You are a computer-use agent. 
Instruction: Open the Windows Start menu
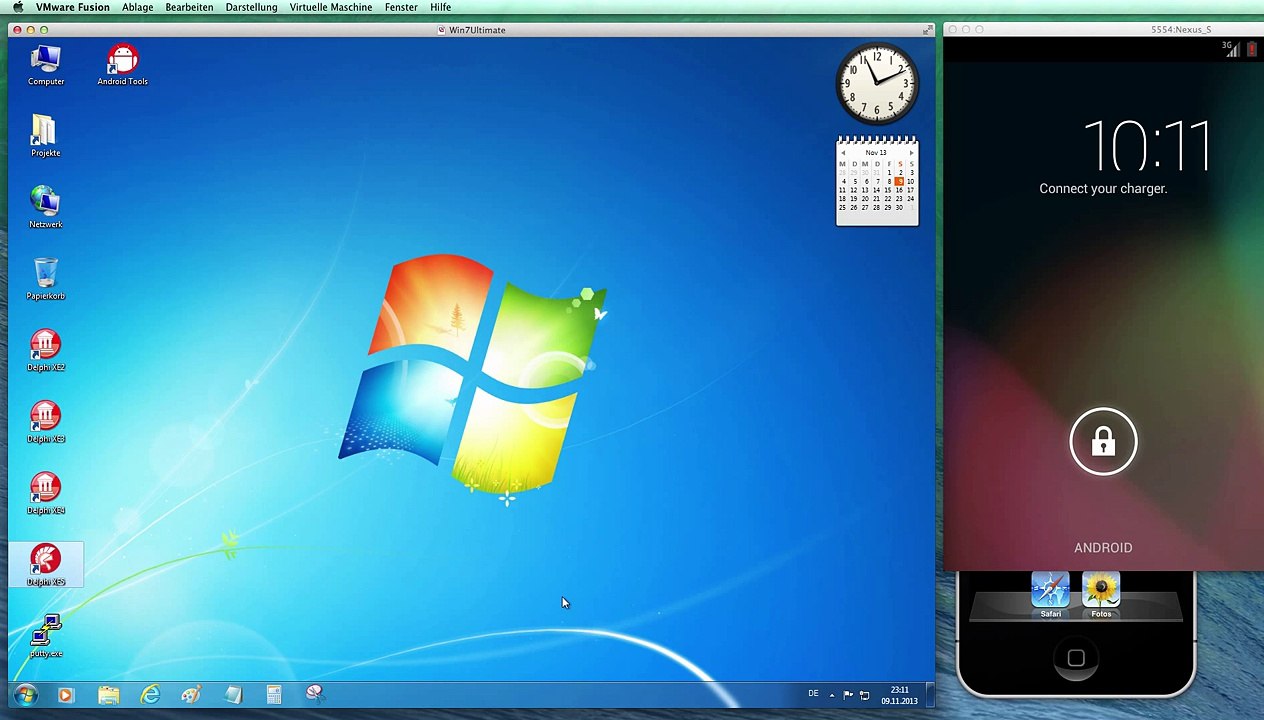(25, 695)
